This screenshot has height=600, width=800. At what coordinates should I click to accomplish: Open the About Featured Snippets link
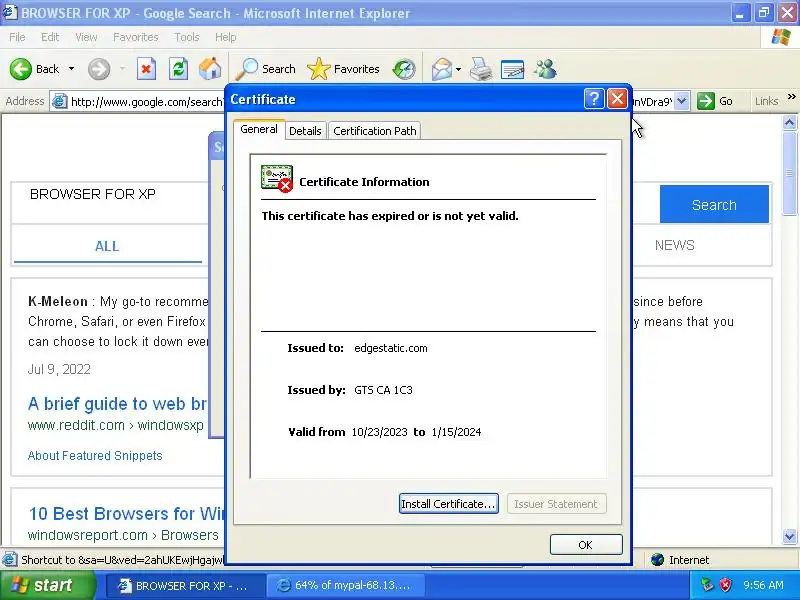pyautogui.click(x=95, y=456)
